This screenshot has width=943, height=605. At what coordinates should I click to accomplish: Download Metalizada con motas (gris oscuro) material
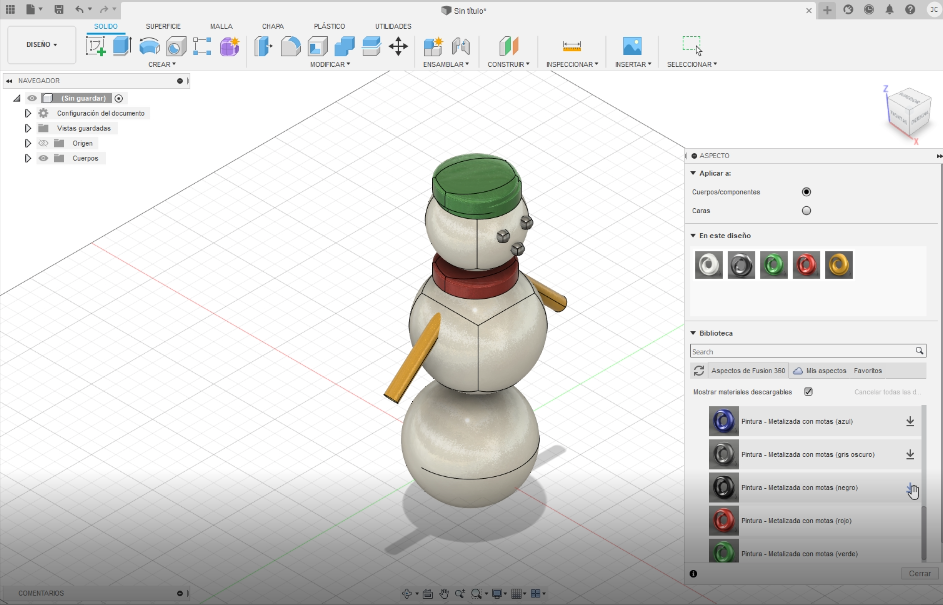click(910, 455)
